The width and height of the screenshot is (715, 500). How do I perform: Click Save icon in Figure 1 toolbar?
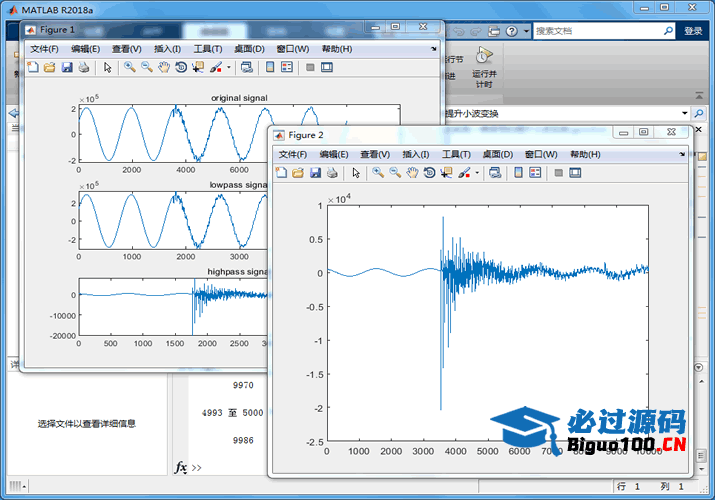click(x=67, y=67)
